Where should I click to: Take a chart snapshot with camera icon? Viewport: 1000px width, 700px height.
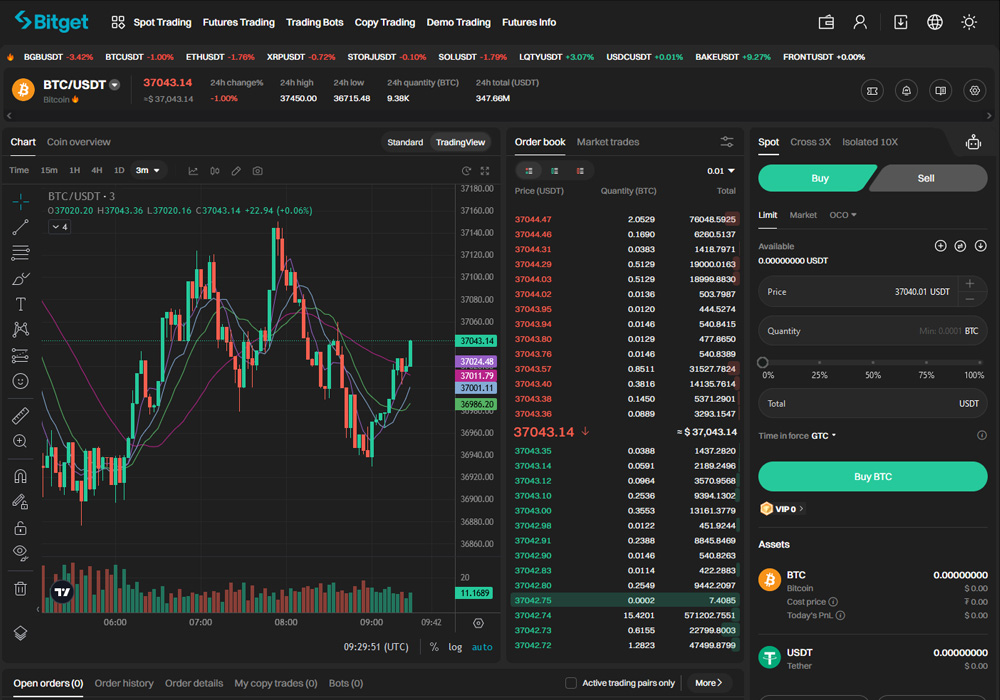pyautogui.click(x=258, y=171)
